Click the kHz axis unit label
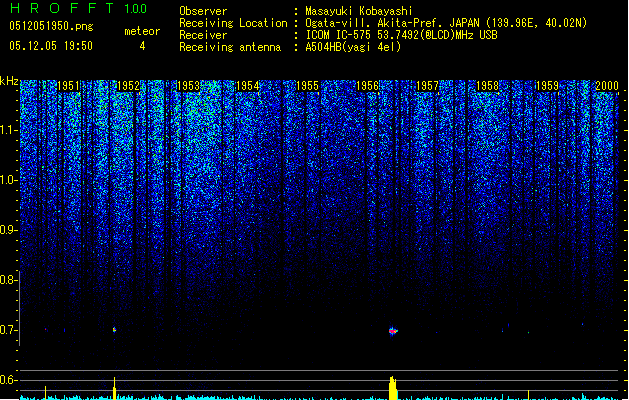This screenshot has height=400, width=629. coord(9,81)
